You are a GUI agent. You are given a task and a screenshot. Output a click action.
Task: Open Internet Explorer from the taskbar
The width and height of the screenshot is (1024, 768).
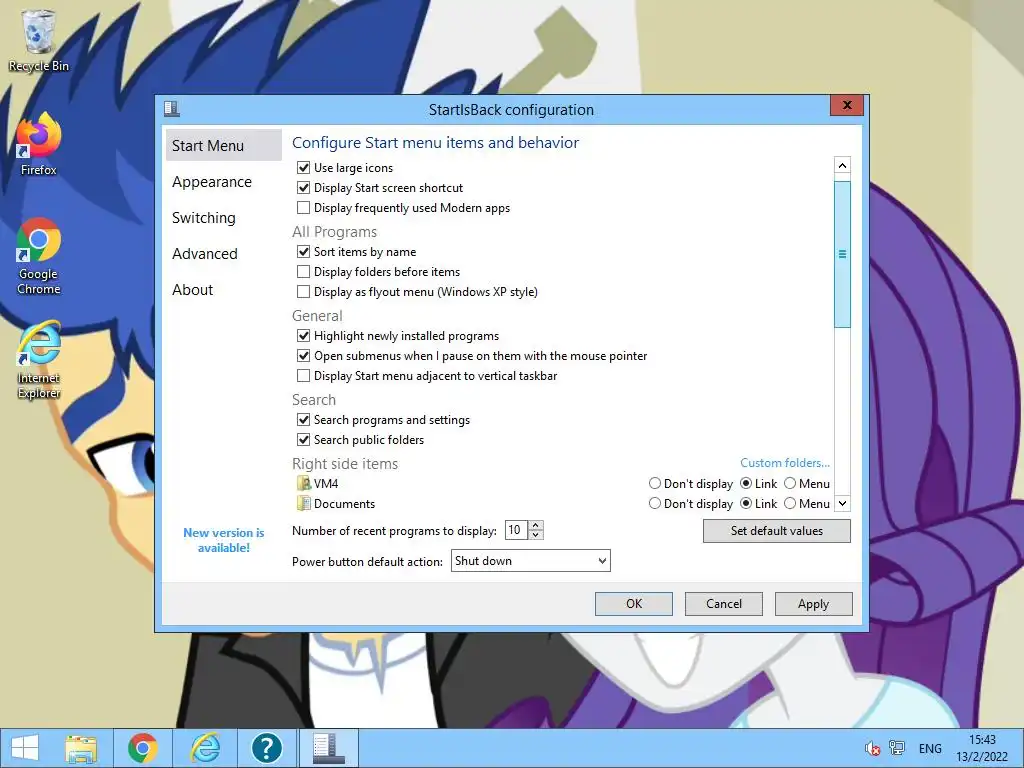point(204,748)
